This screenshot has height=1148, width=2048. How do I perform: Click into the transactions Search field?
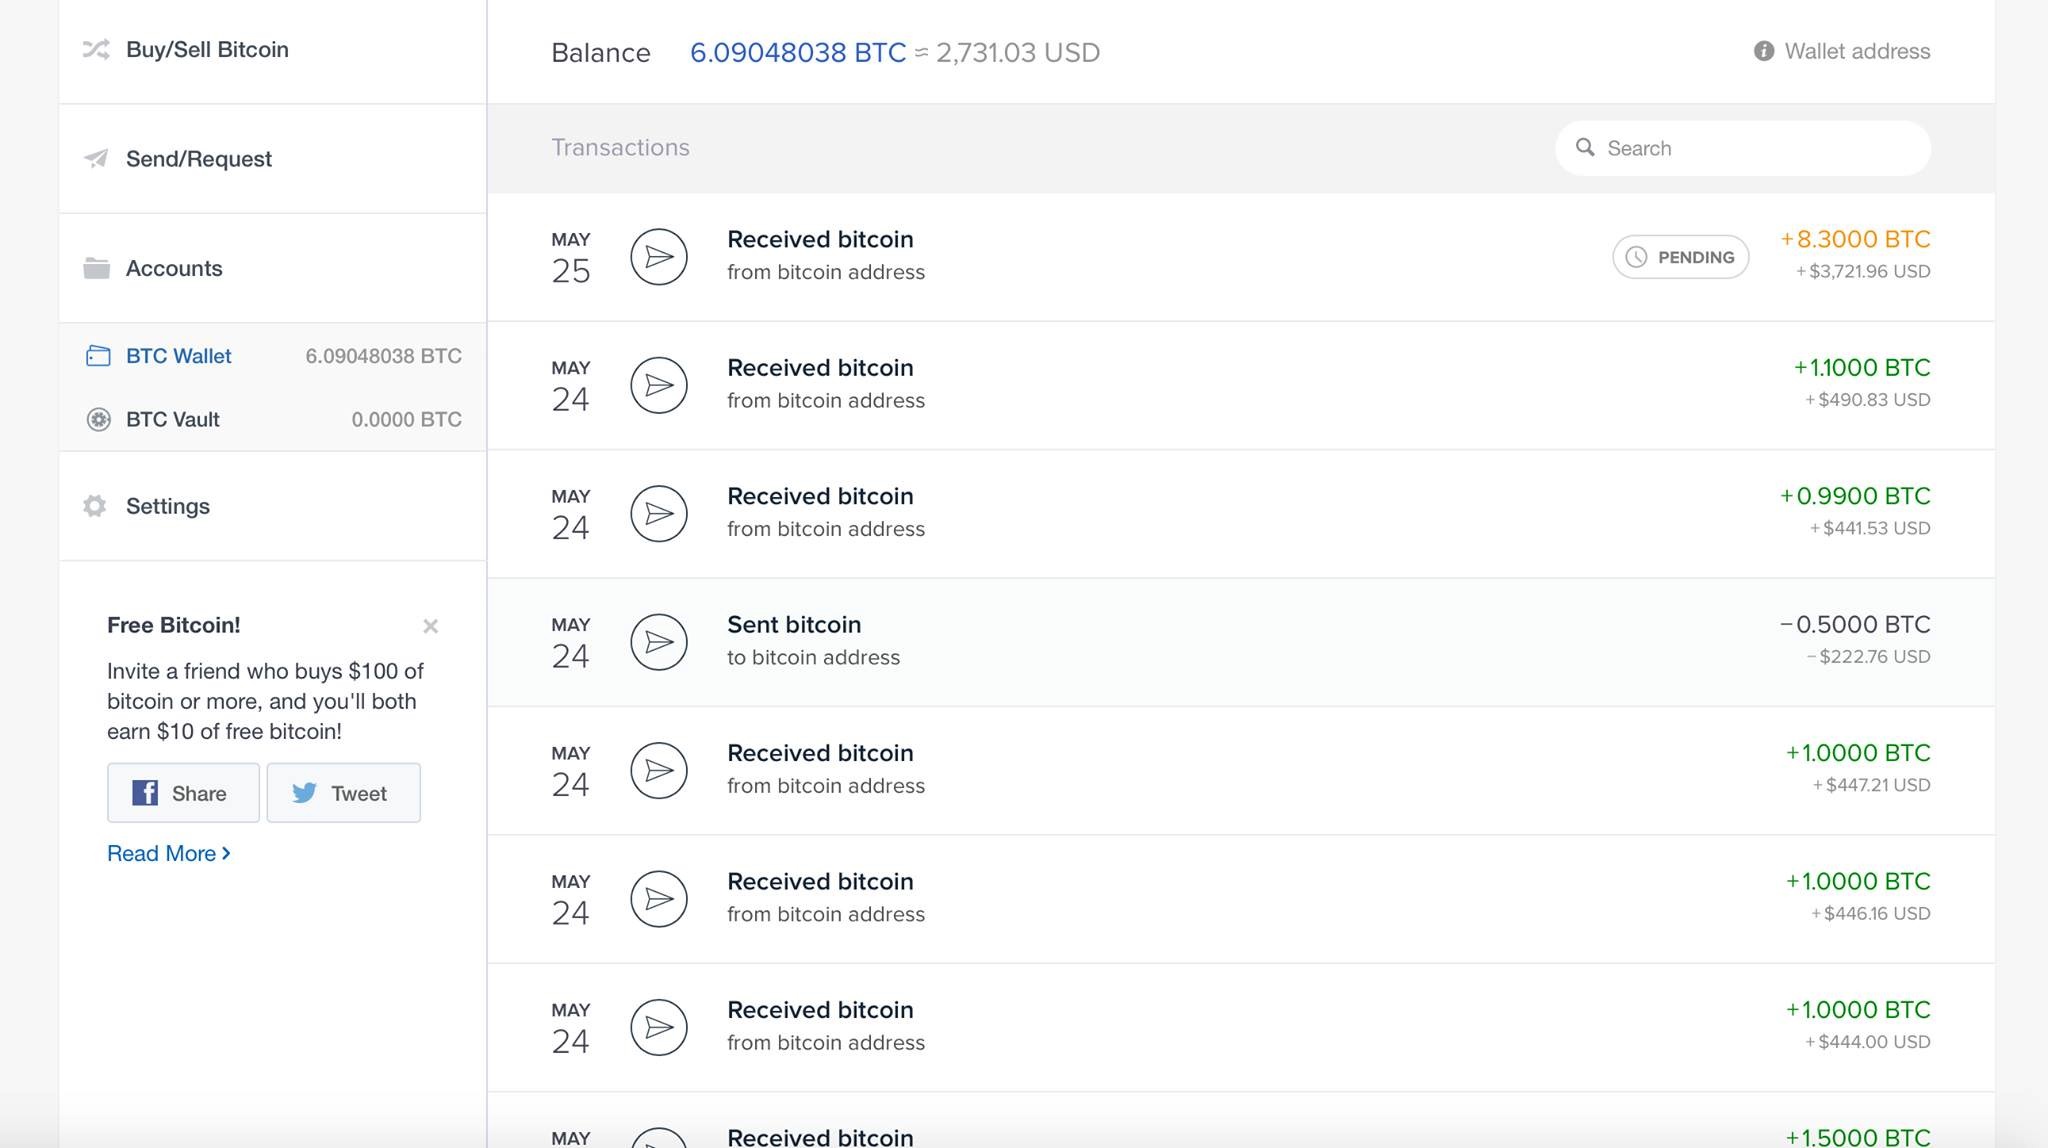pos(1760,148)
